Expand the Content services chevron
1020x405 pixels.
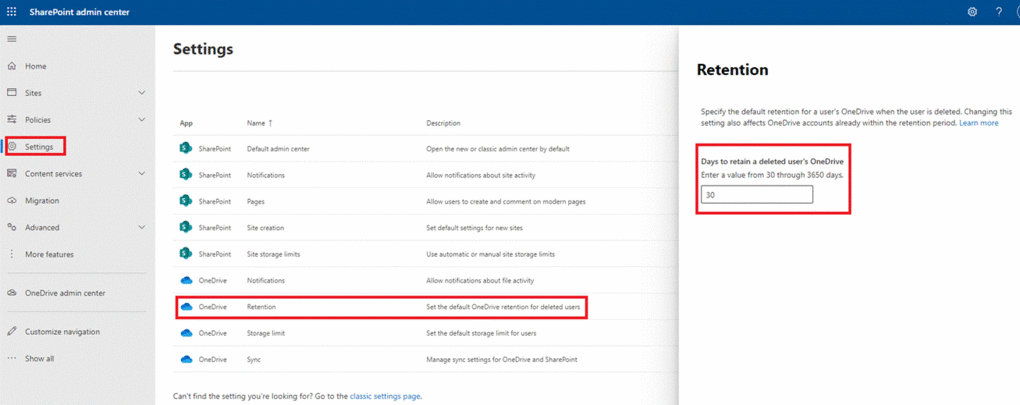pyautogui.click(x=142, y=174)
